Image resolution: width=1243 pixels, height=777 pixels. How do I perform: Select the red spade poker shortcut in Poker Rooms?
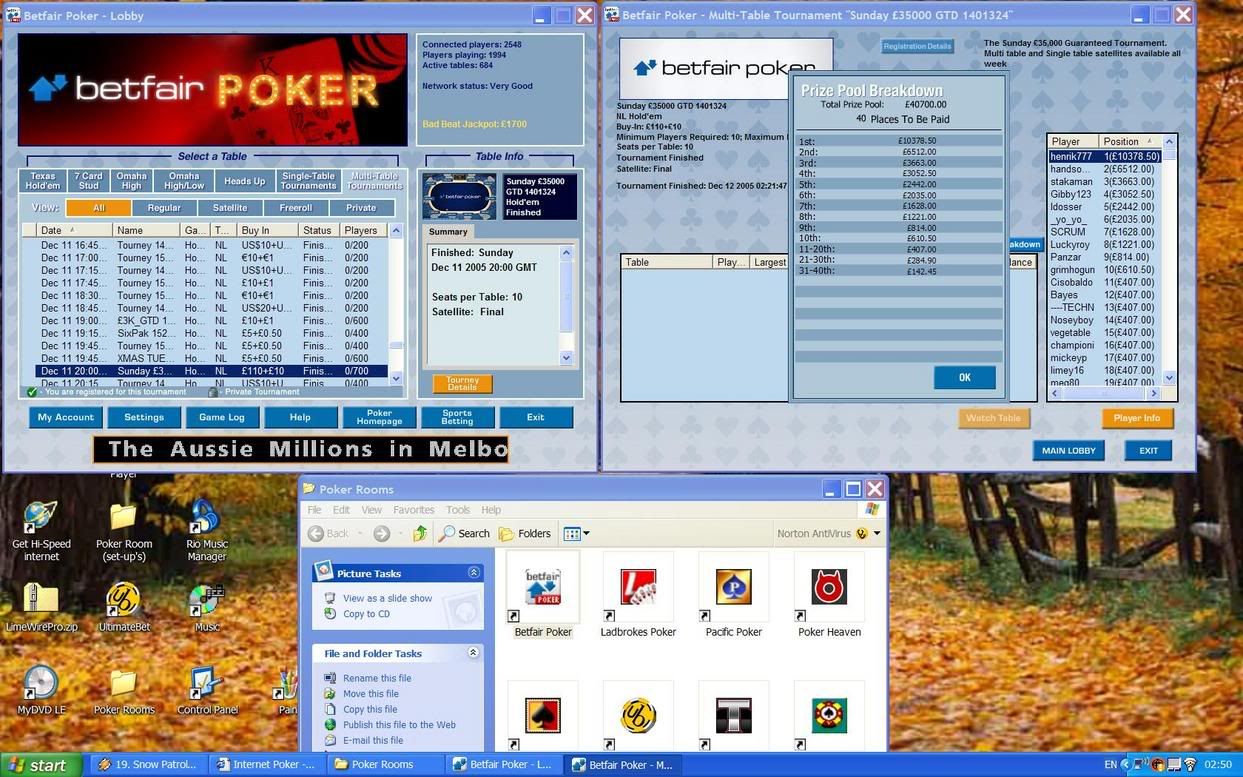pyautogui.click(x=543, y=715)
